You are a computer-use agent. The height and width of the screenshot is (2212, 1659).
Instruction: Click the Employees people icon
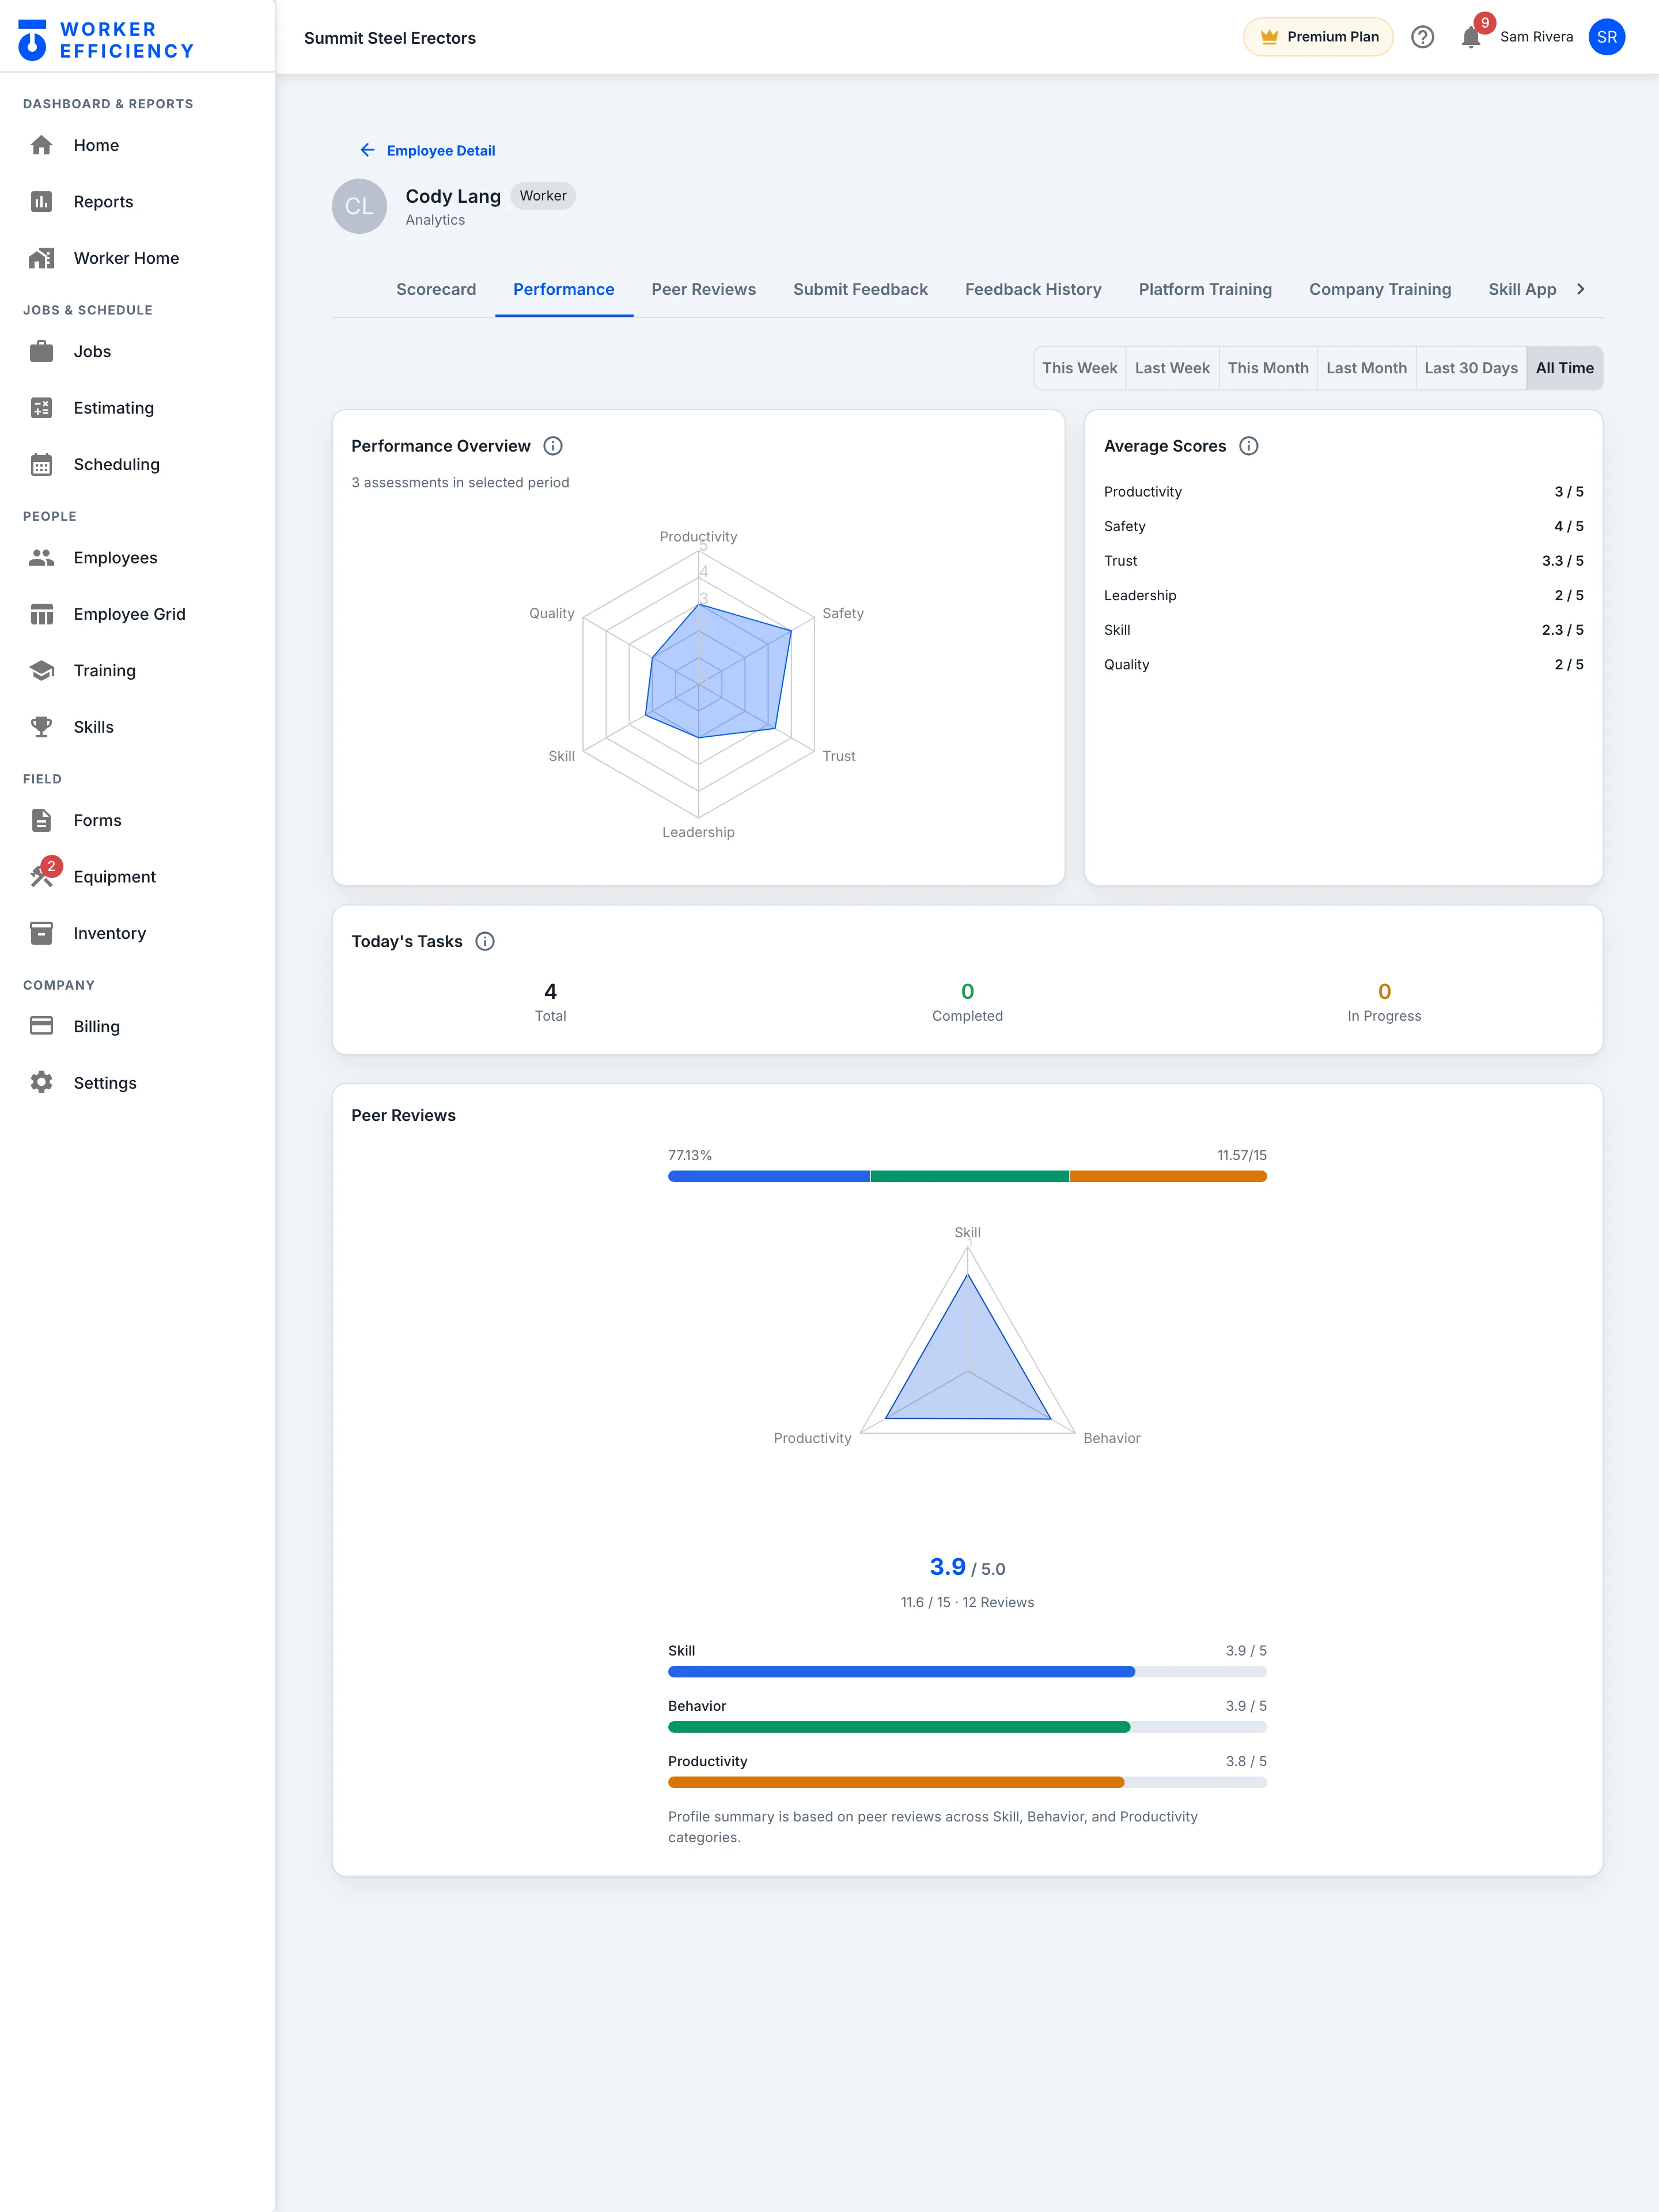click(x=41, y=557)
